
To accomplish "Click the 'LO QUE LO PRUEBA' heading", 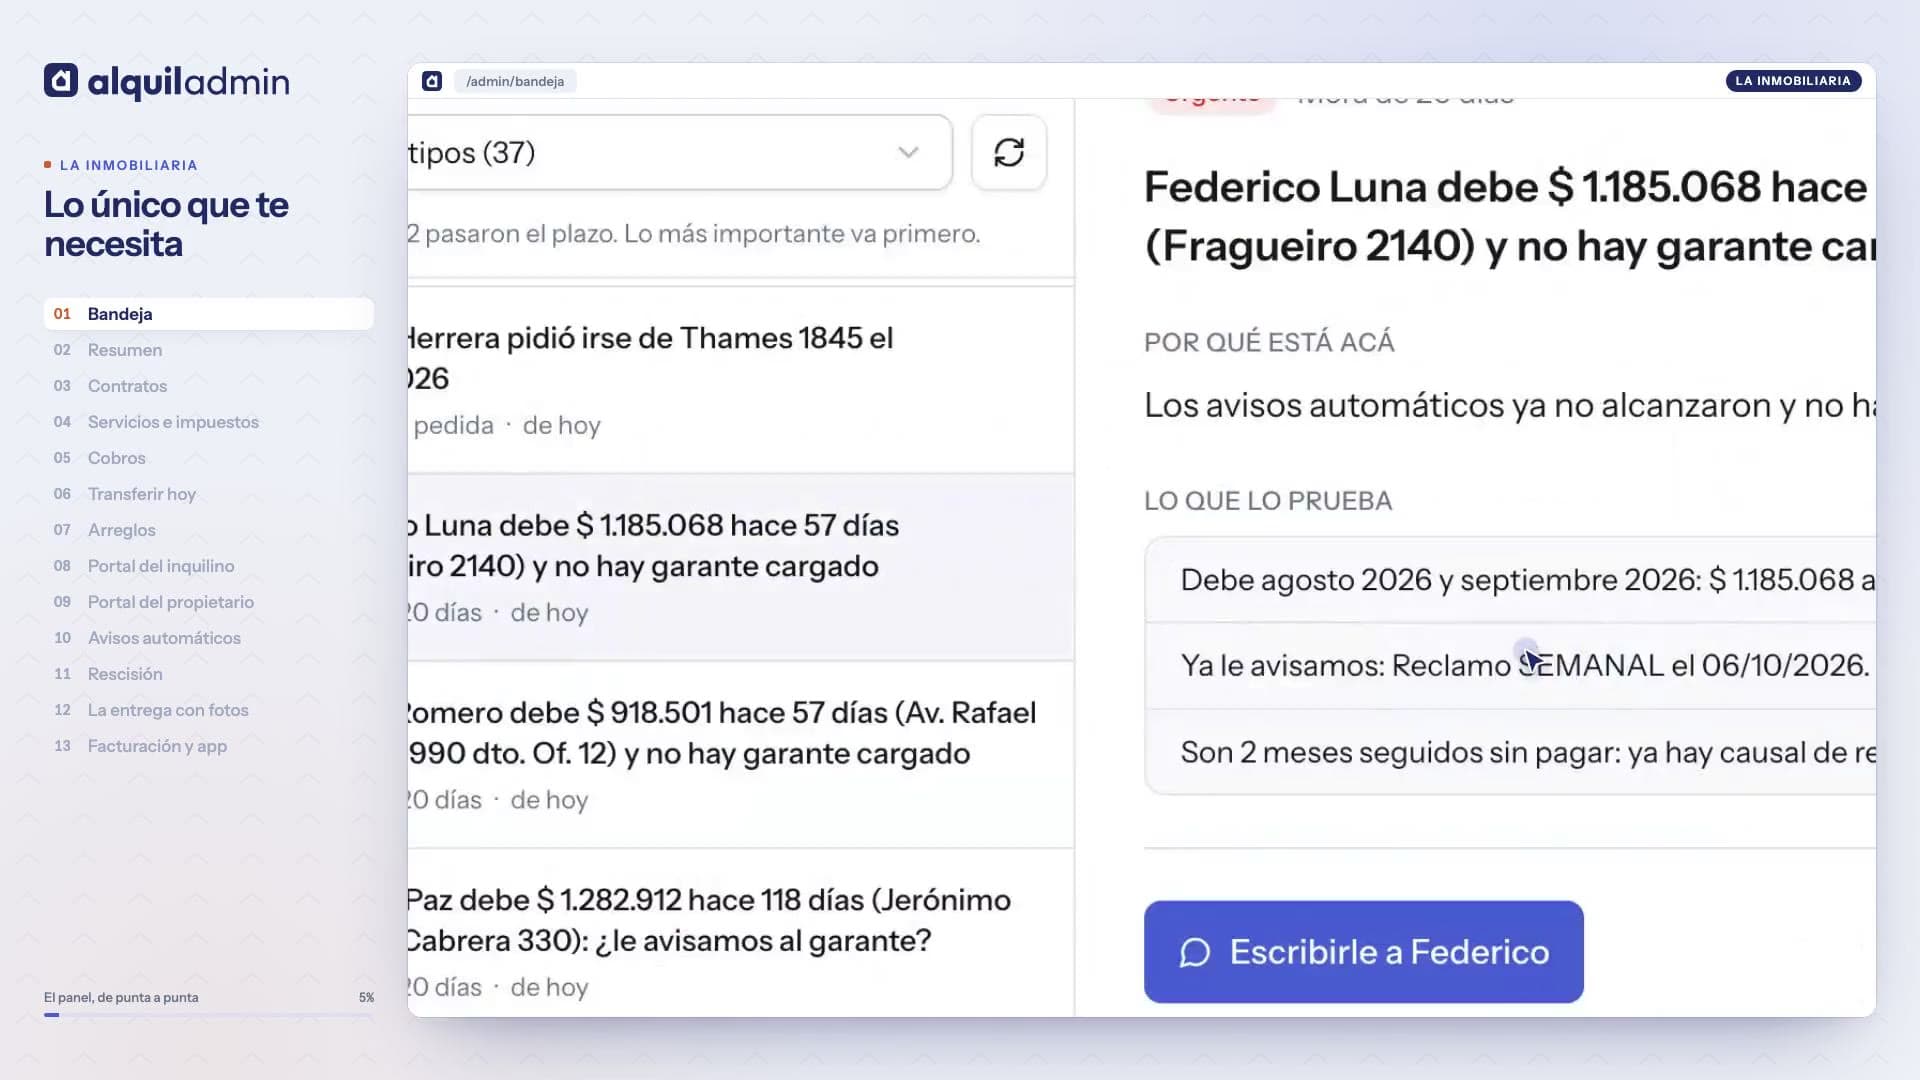I will pos(1268,501).
